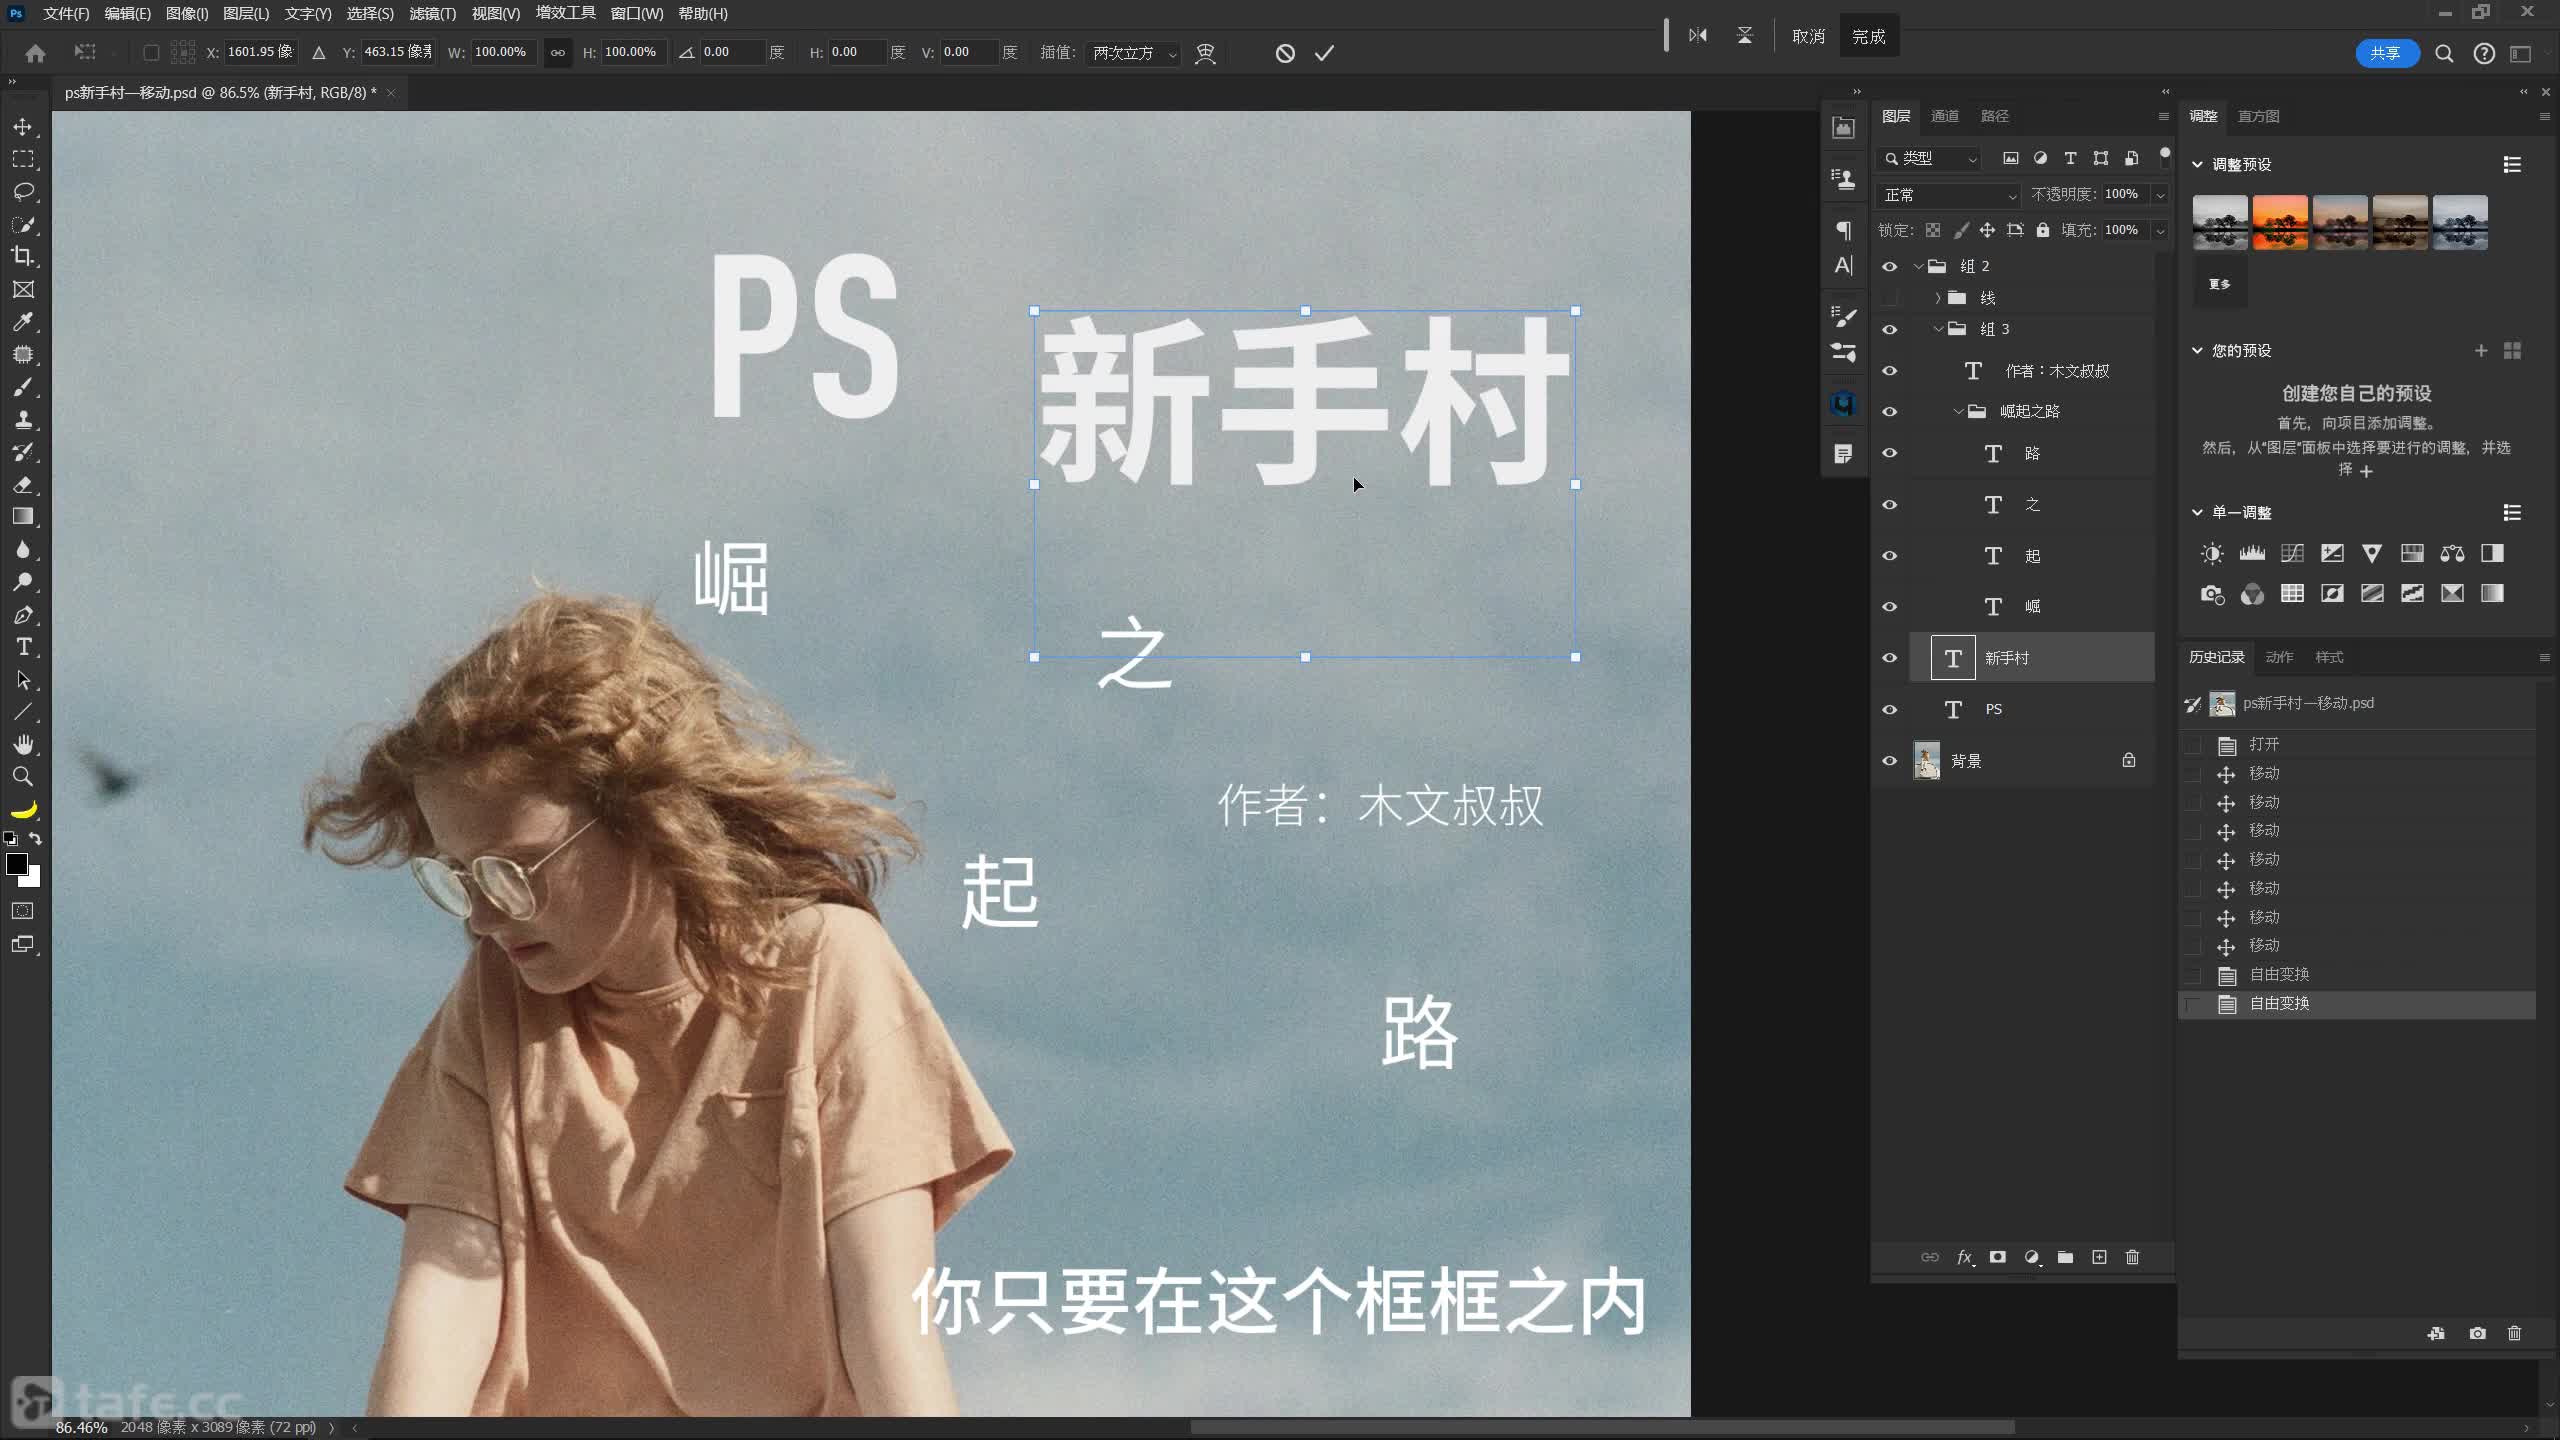This screenshot has width=2560, height=1440.
Task: Select the Crop tool
Action: [23, 256]
